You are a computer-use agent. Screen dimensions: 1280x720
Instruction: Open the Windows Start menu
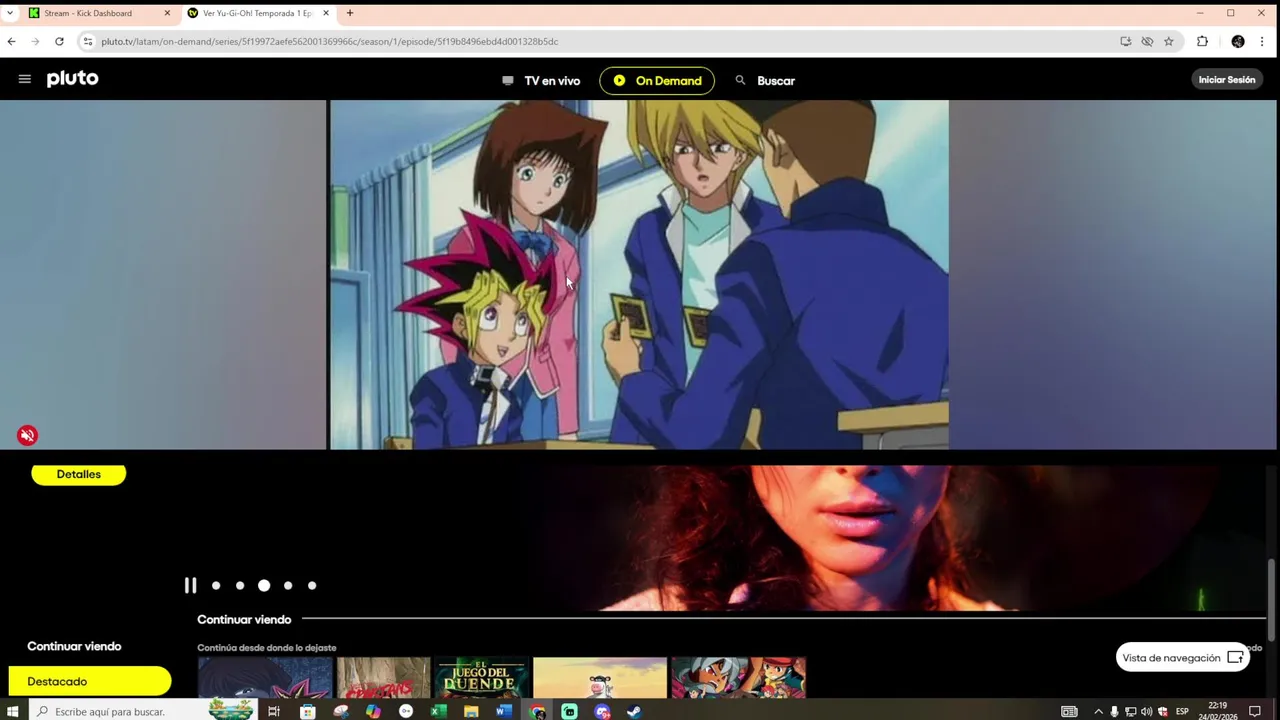pos(13,711)
